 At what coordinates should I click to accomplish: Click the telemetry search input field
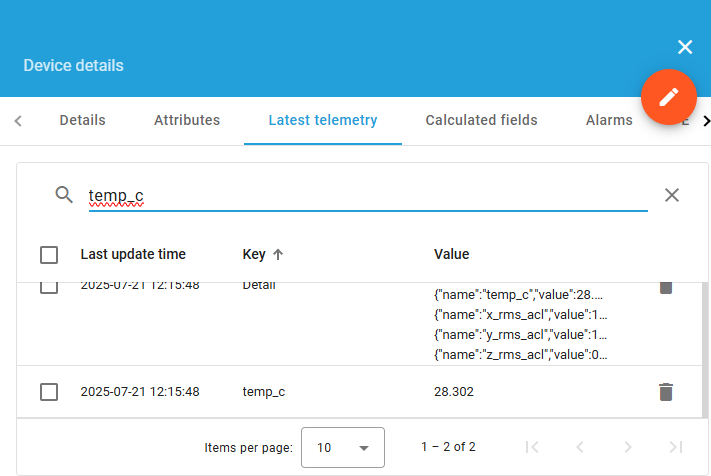pyautogui.click(x=360, y=195)
